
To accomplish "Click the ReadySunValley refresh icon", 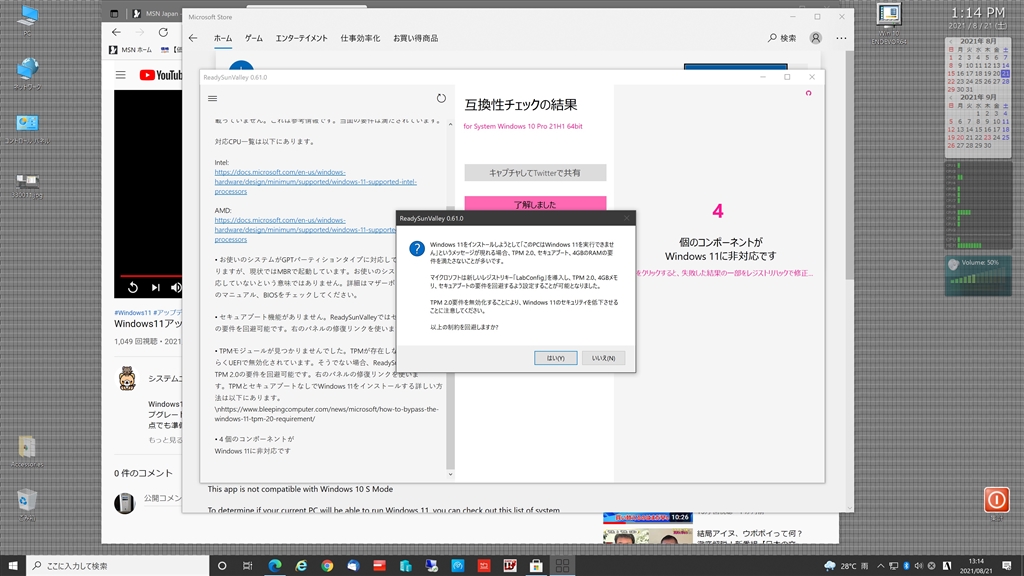I will pyautogui.click(x=441, y=99).
